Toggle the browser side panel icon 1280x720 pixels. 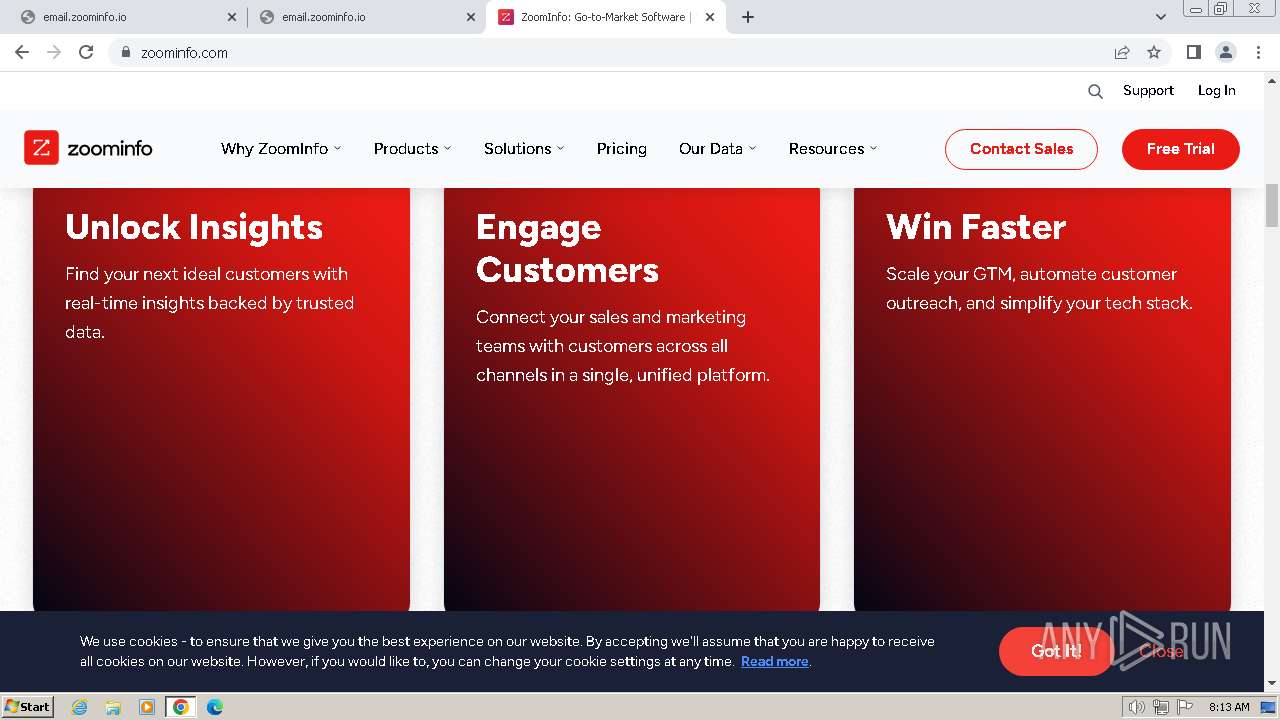(x=1193, y=52)
